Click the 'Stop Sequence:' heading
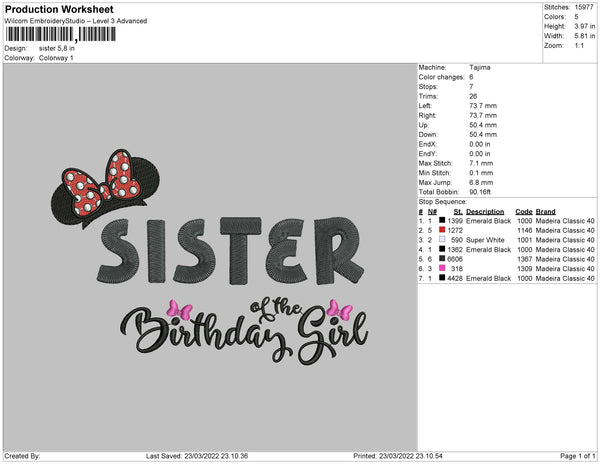 click(442, 202)
